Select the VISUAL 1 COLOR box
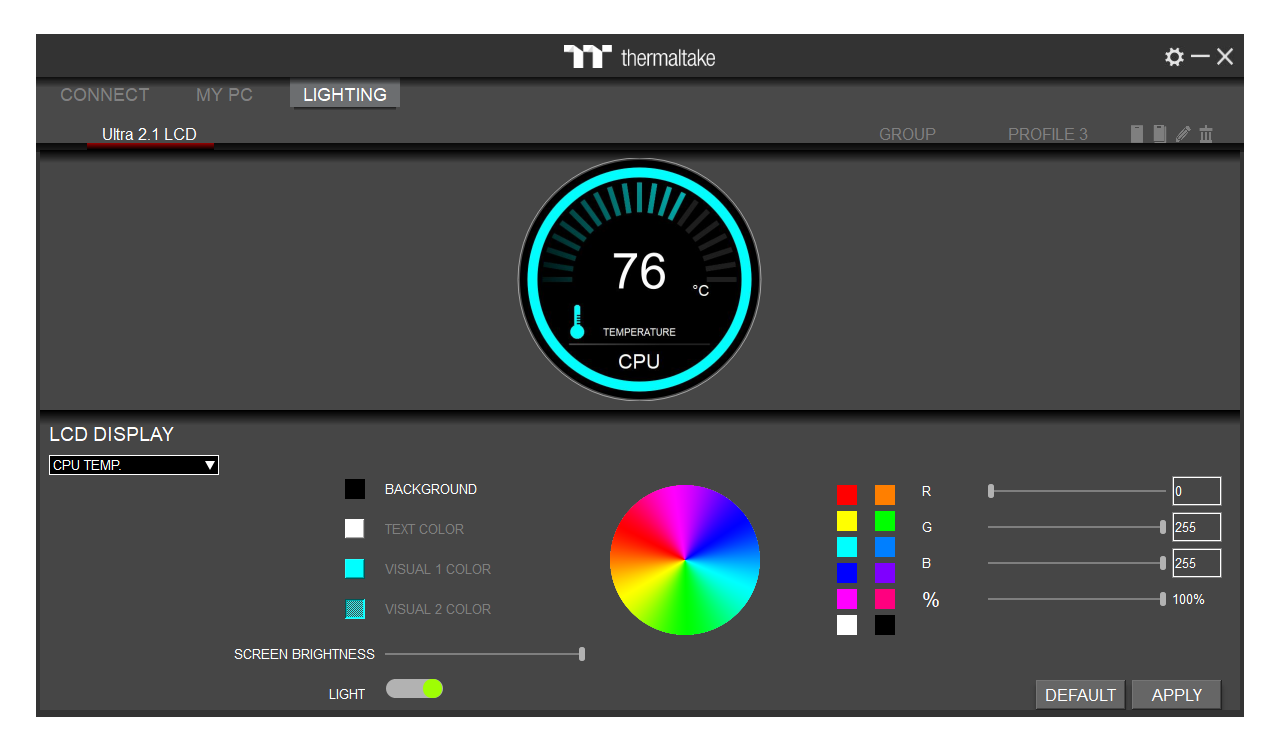 (x=355, y=569)
